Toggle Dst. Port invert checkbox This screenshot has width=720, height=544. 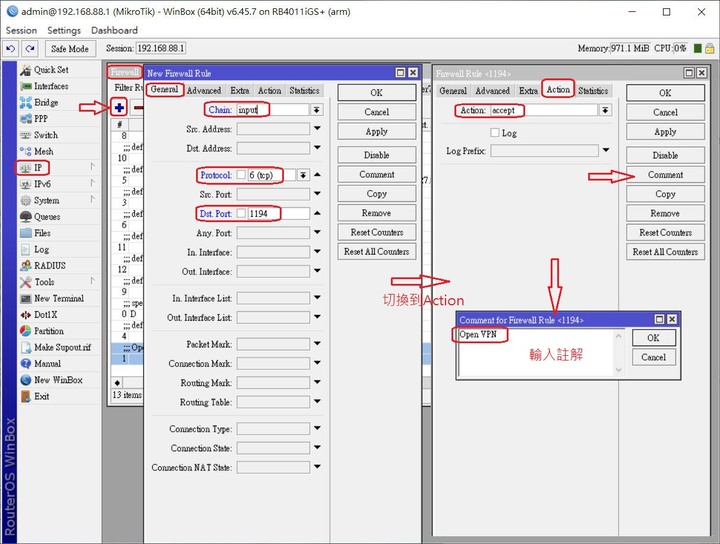point(241,213)
